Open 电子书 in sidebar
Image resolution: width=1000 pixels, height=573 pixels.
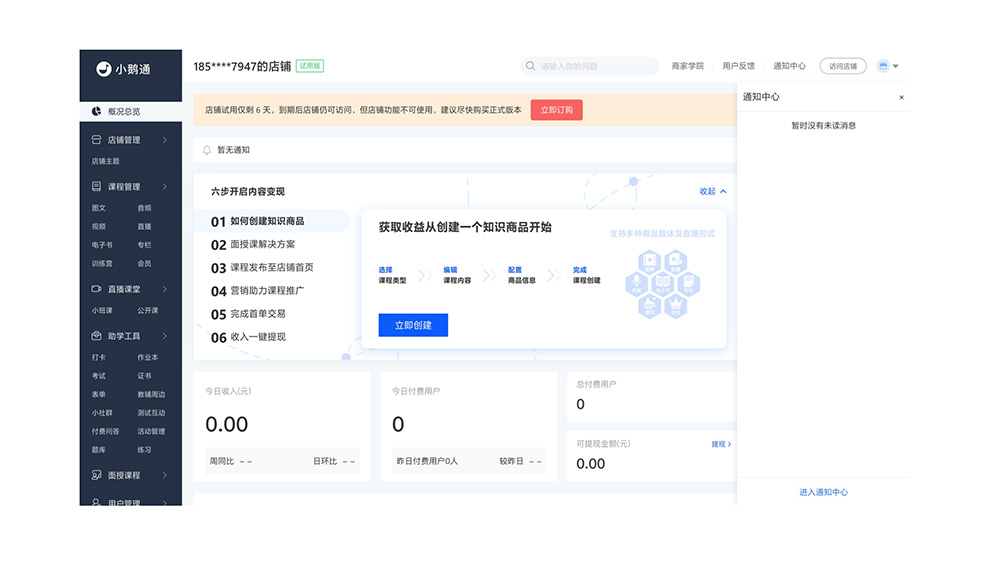(102, 245)
